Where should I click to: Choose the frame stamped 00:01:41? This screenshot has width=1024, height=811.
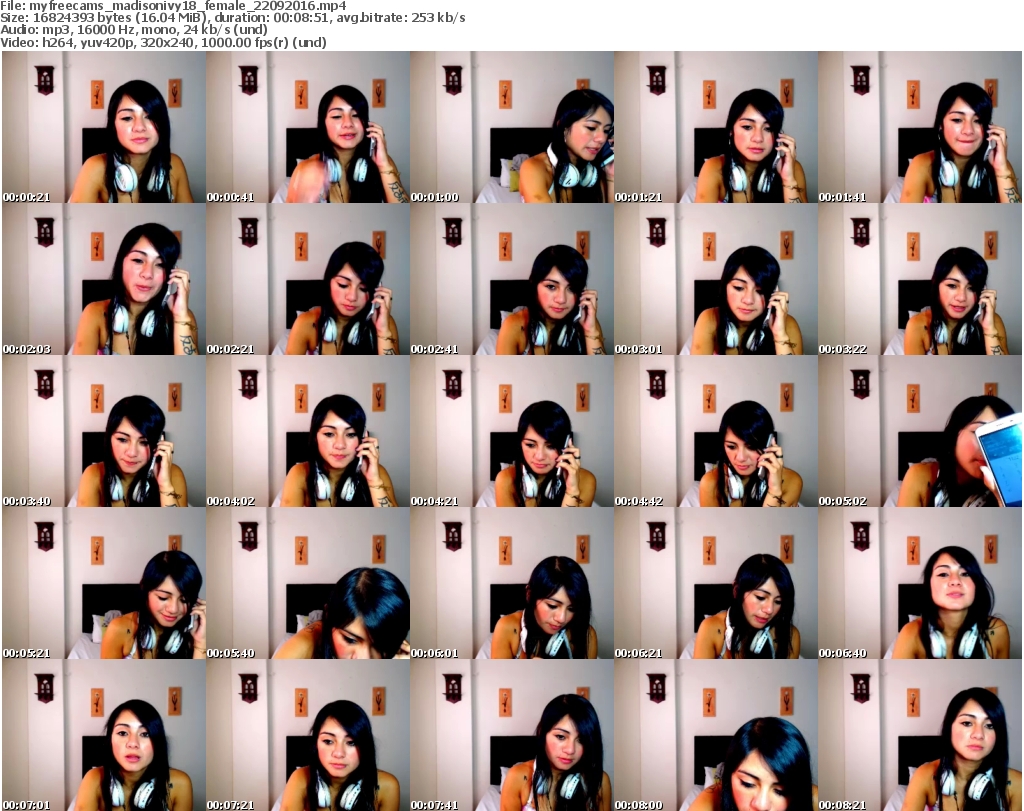point(920,127)
